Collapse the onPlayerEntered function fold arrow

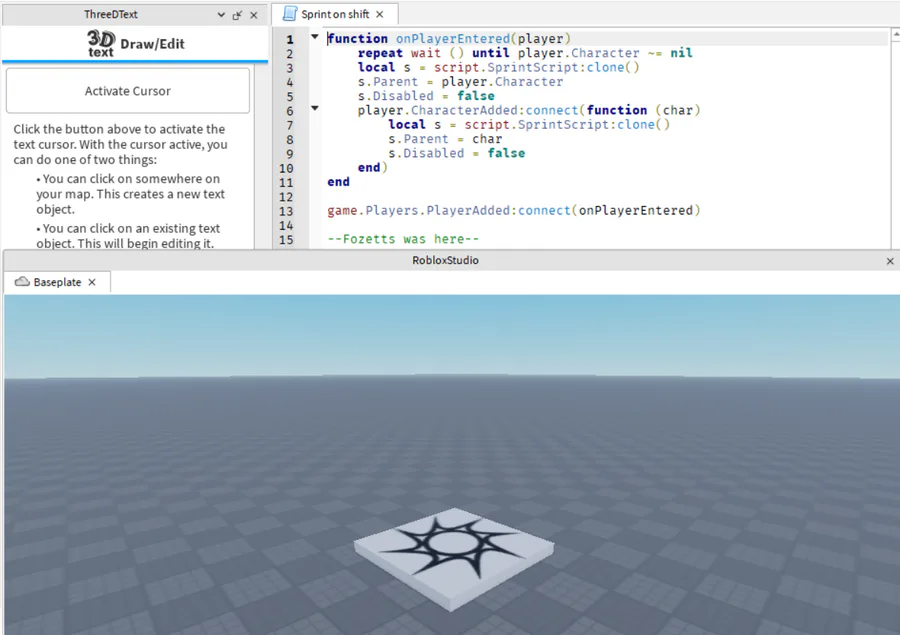[x=315, y=37]
